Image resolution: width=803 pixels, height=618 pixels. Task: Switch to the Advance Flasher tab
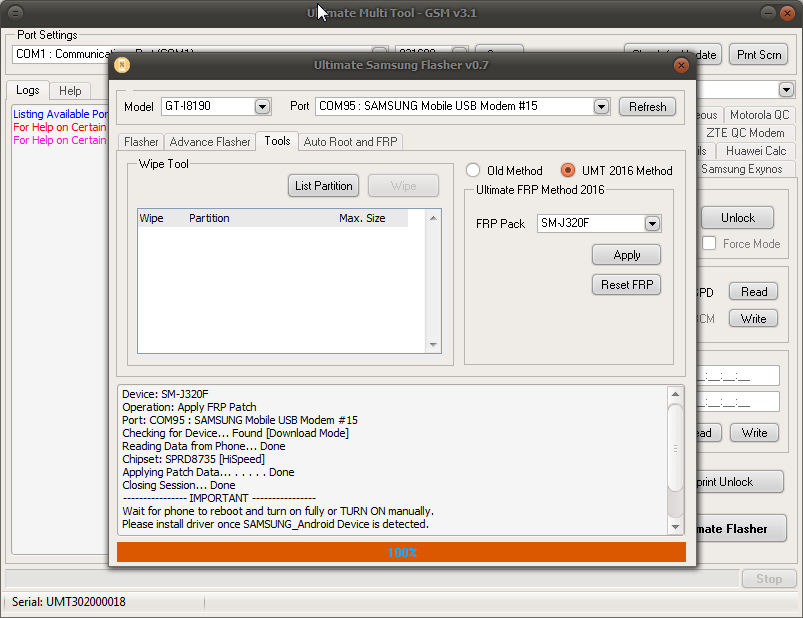click(x=210, y=142)
